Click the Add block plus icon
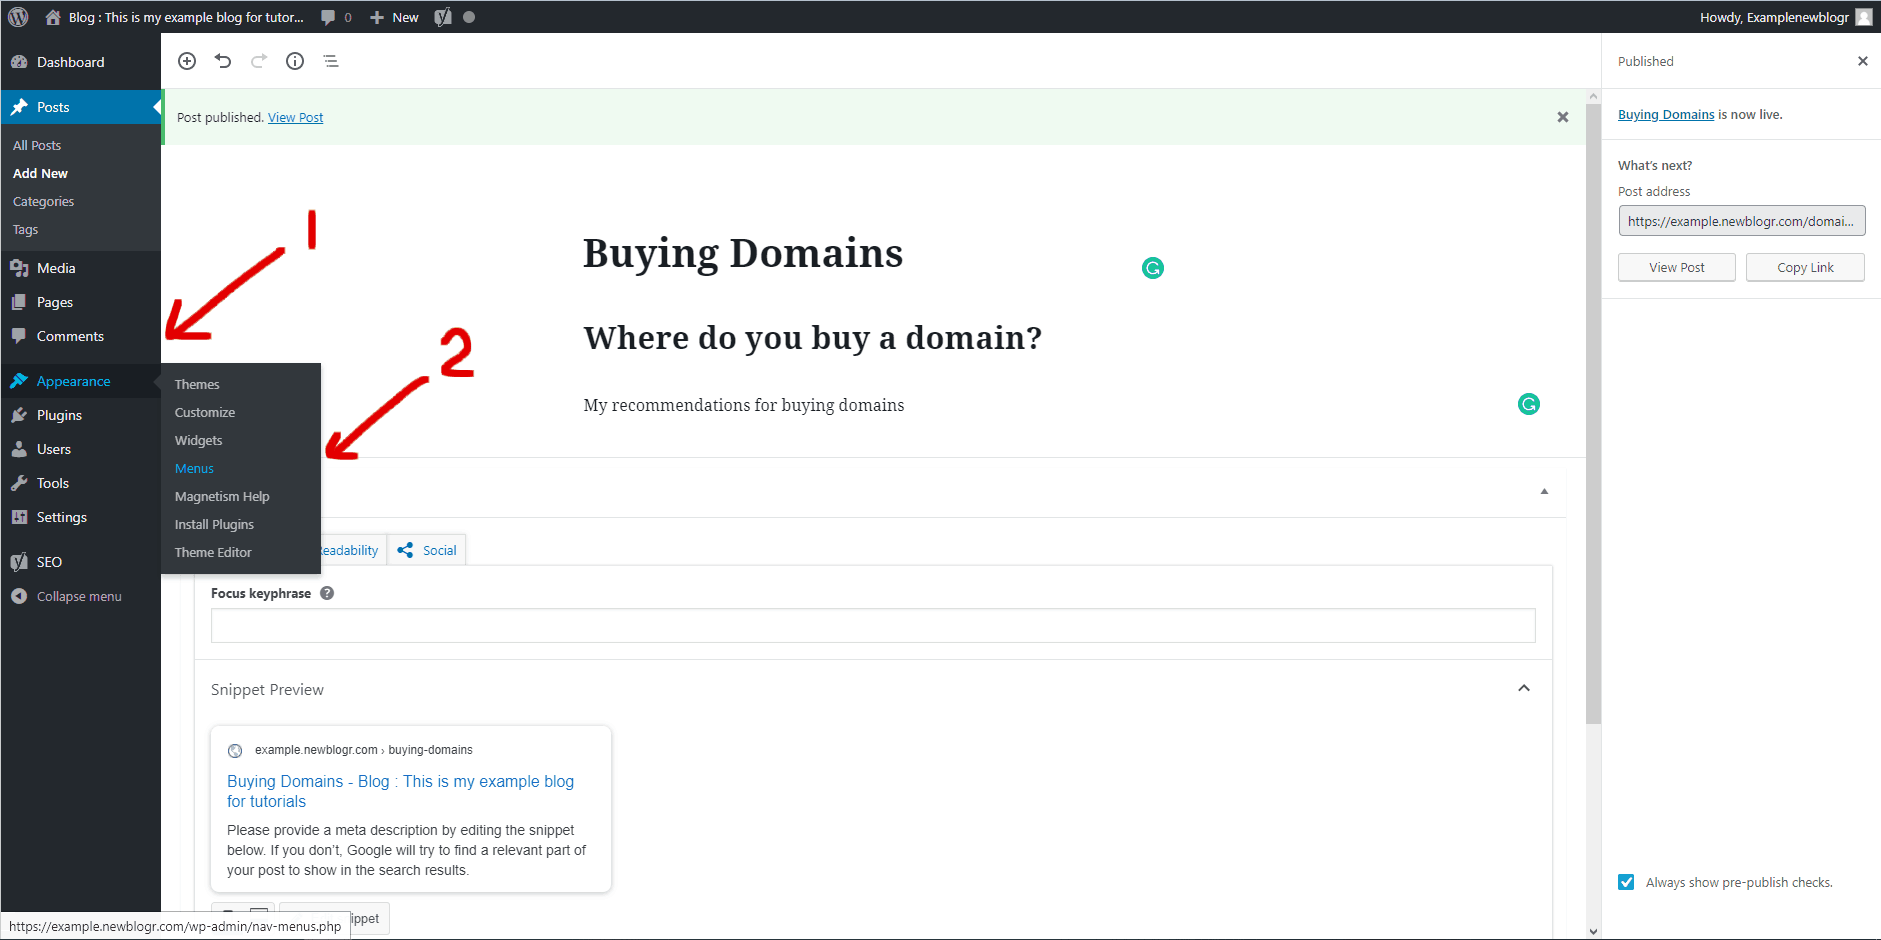The height and width of the screenshot is (940, 1881). tap(187, 61)
